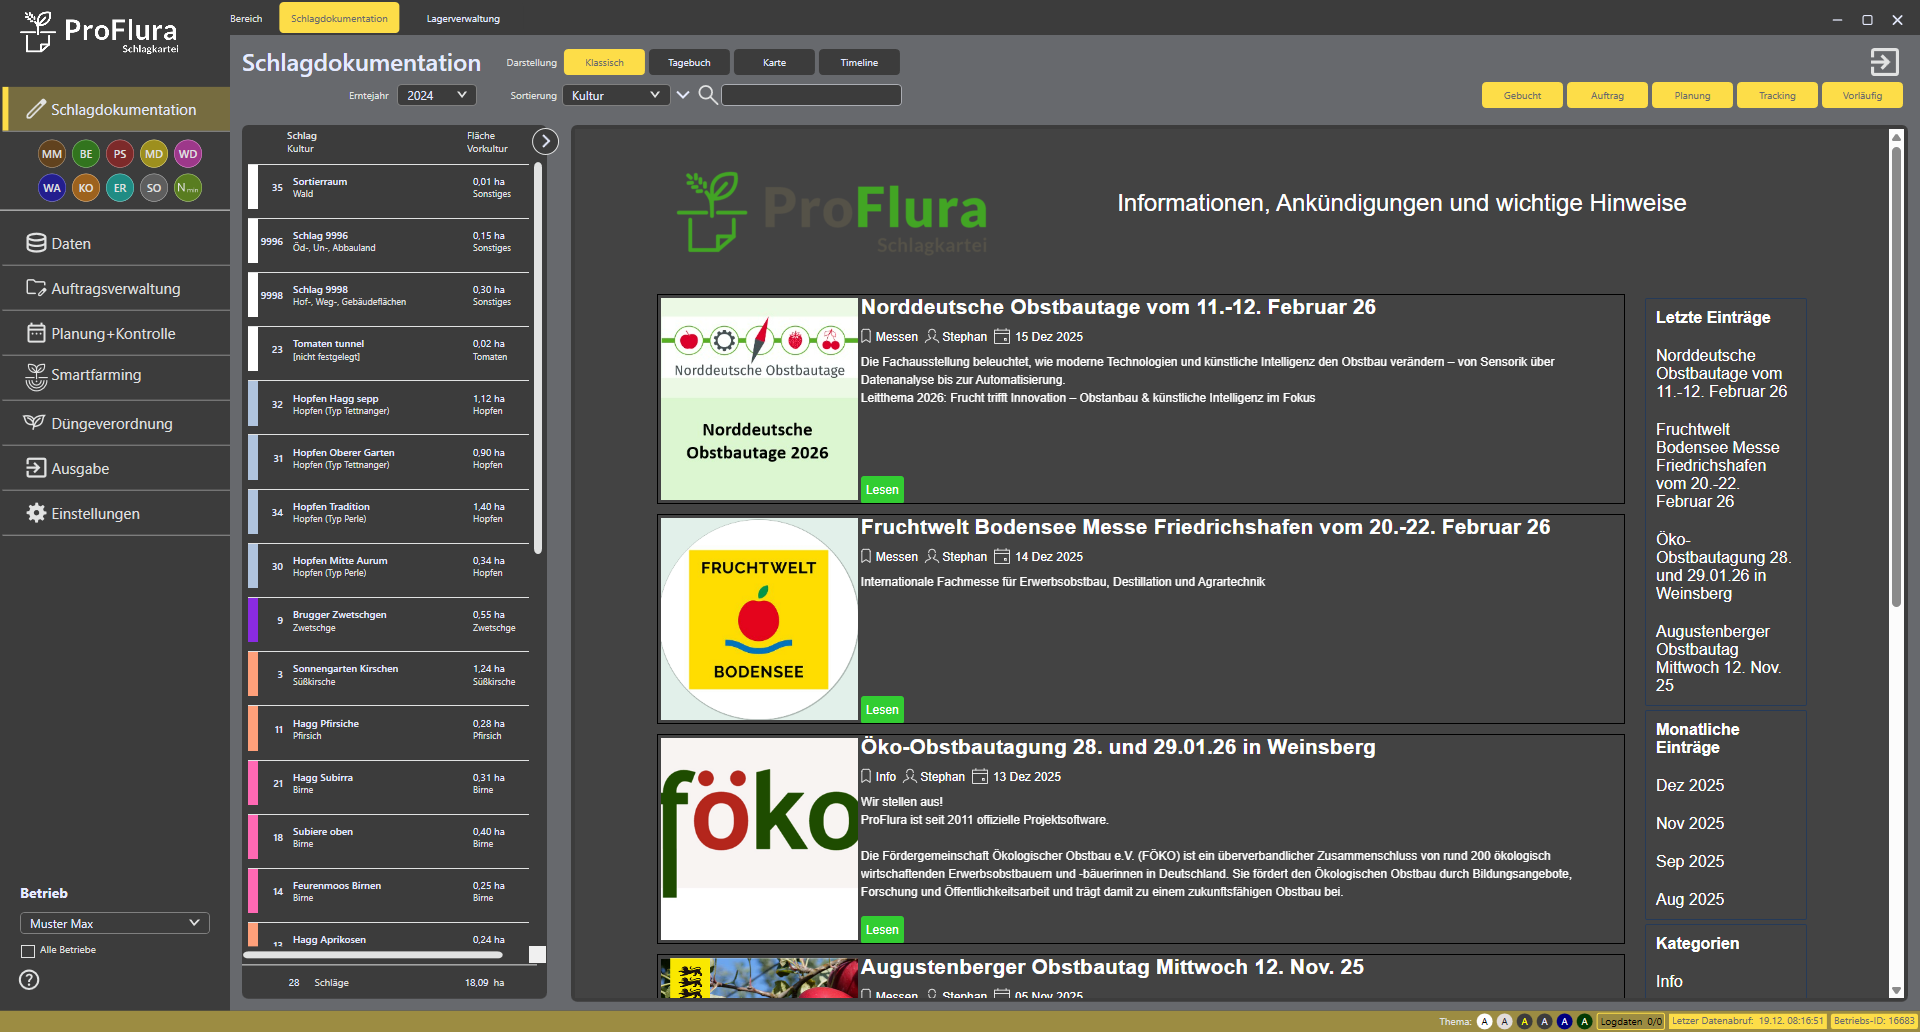Click the search text input field
The width and height of the screenshot is (1920, 1032).
[x=811, y=96]
